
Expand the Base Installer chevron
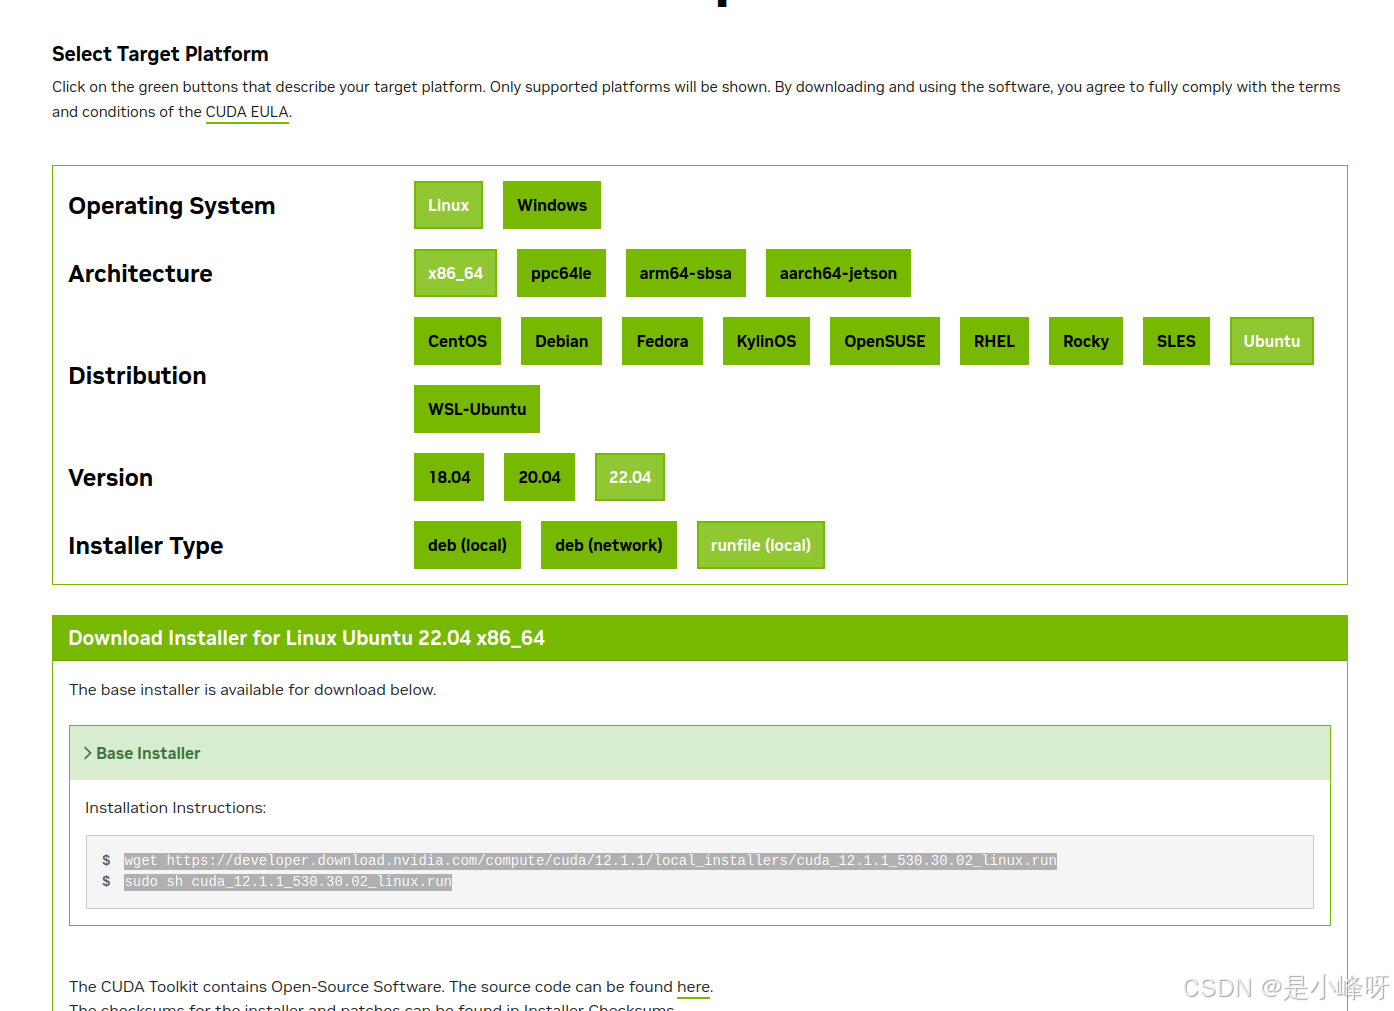pos(88,753)
